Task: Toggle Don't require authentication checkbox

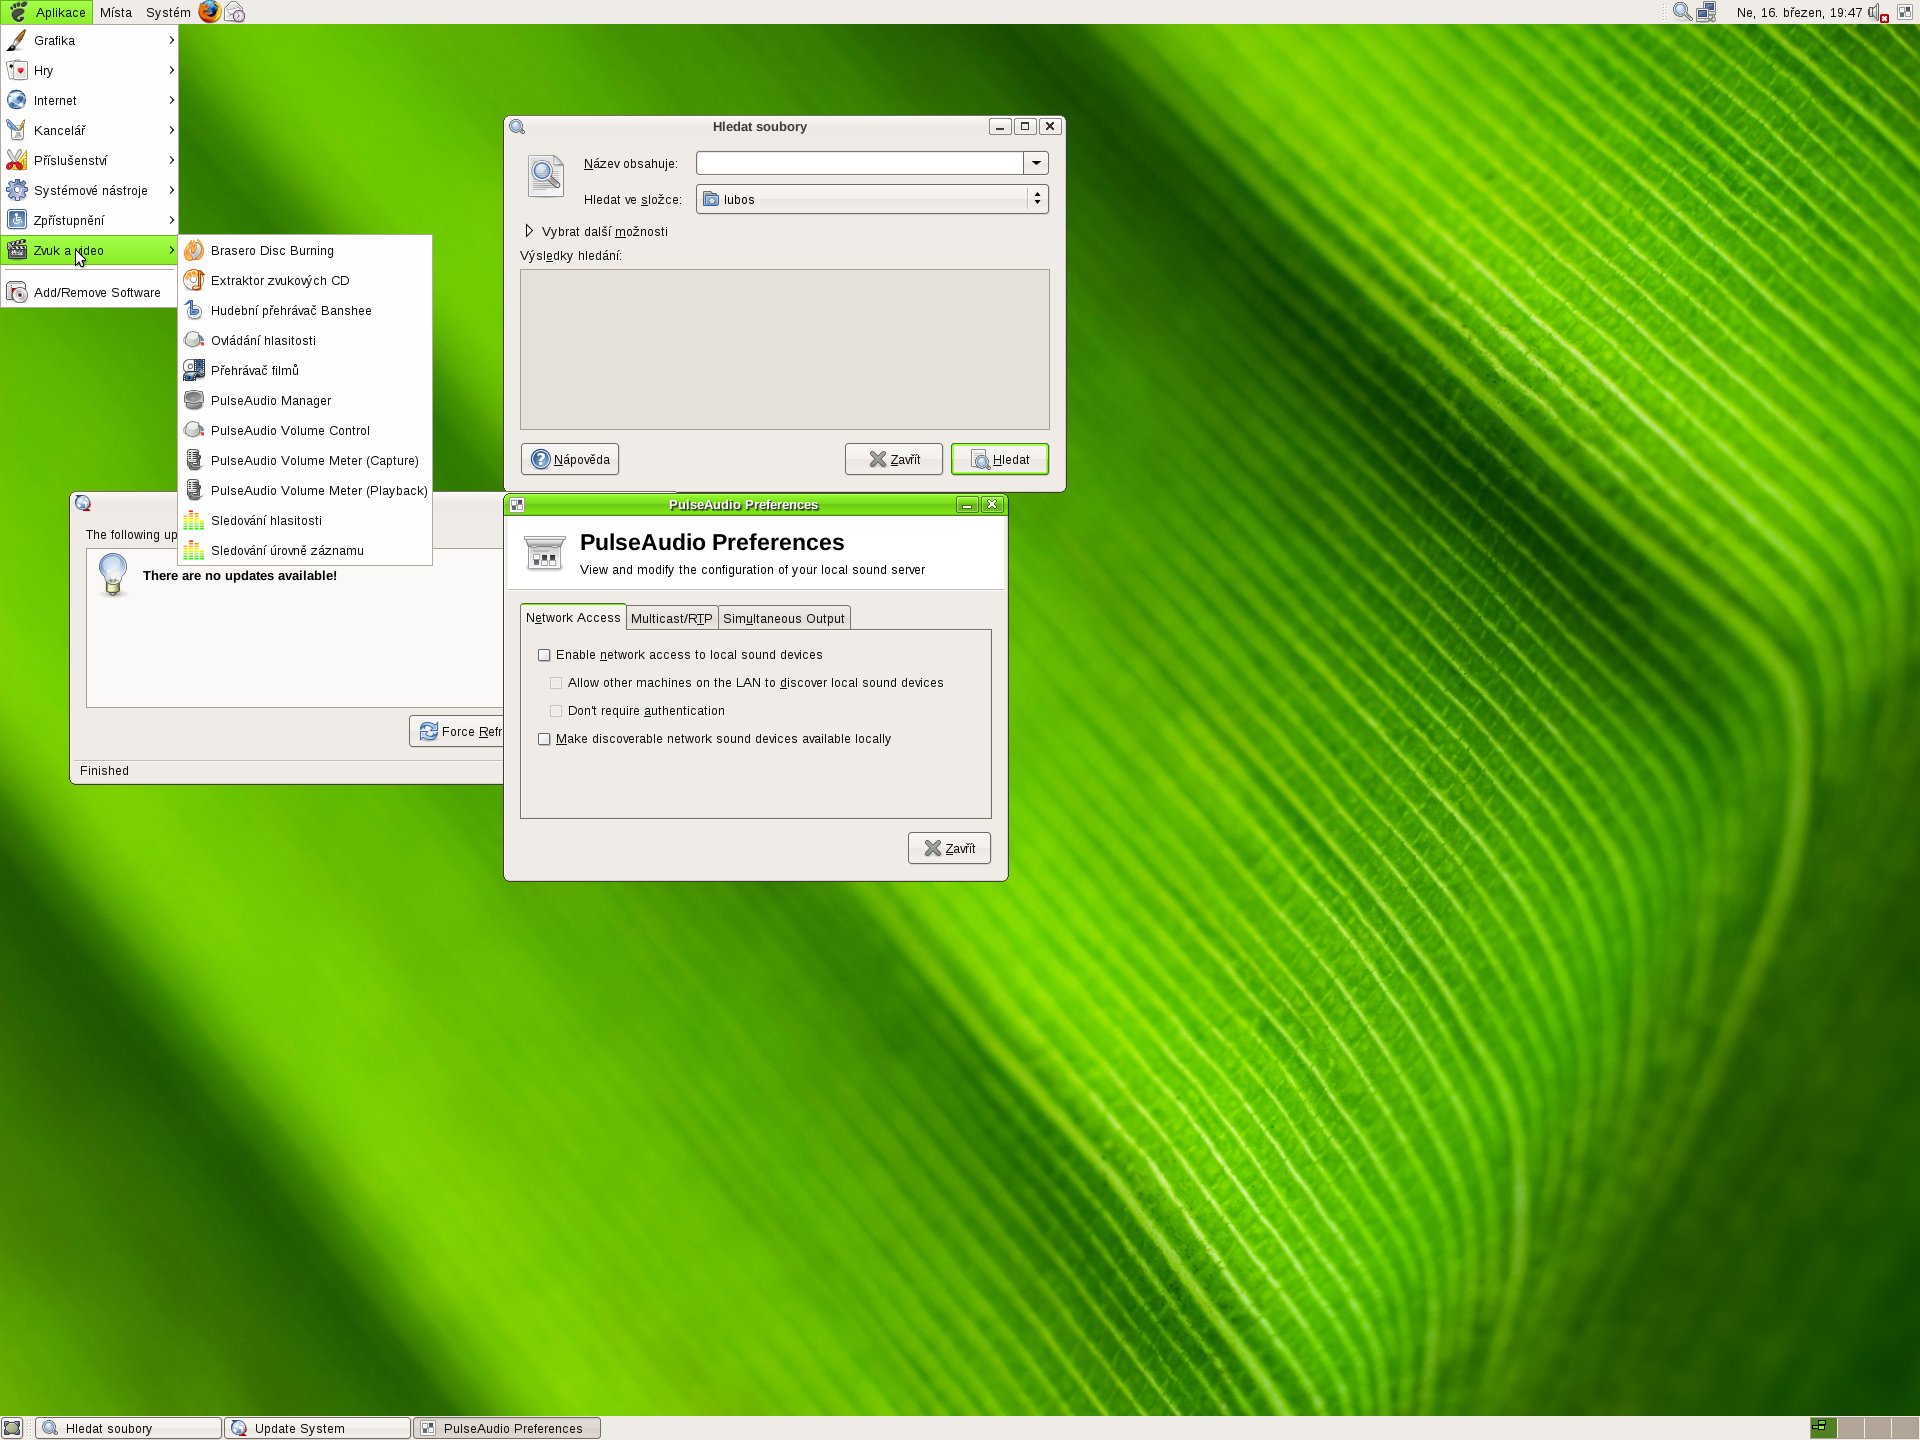Action: 556,711
